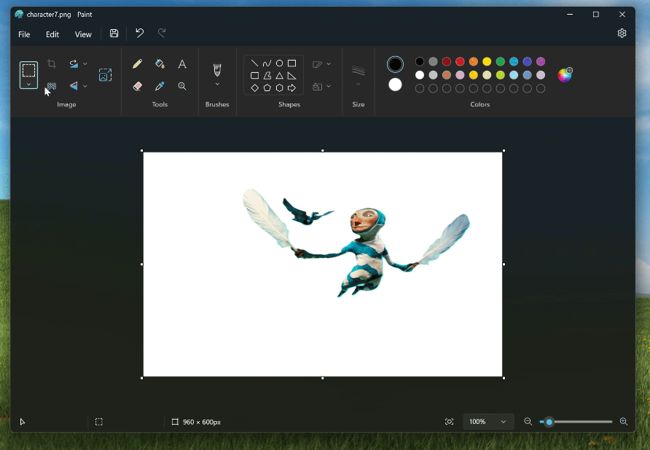Click the cursor position icon in status bar

tap(22, 422)
